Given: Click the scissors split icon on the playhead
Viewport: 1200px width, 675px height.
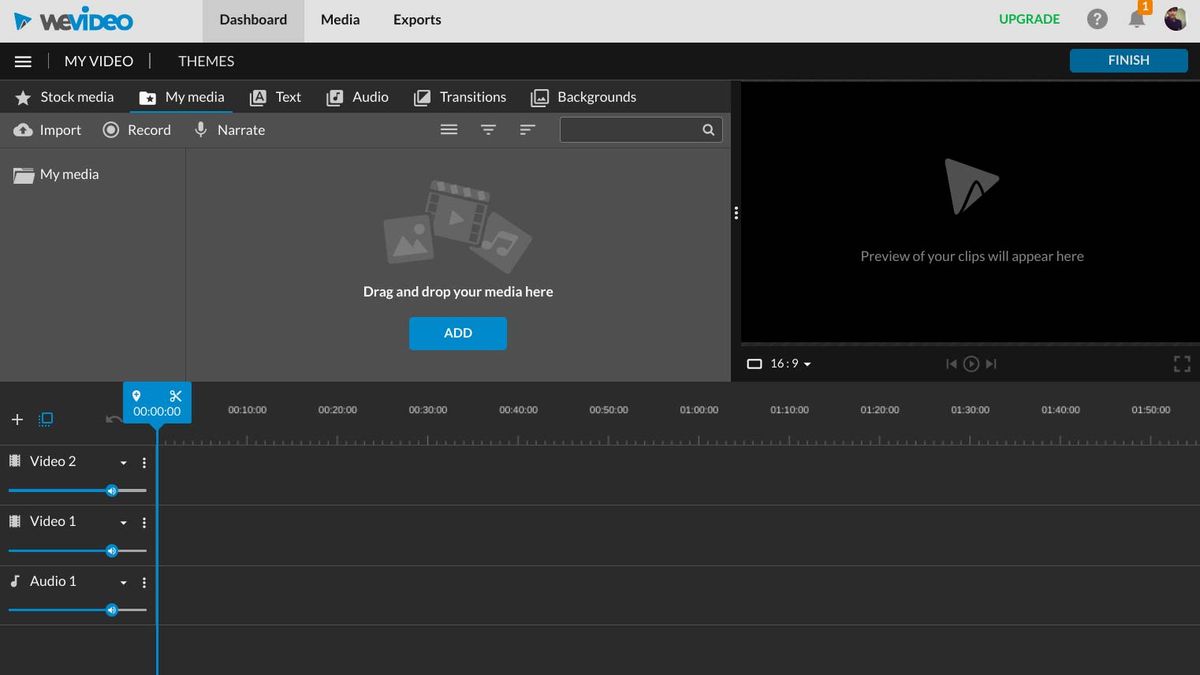Looking at the screenshot, I should coord(175,396).
